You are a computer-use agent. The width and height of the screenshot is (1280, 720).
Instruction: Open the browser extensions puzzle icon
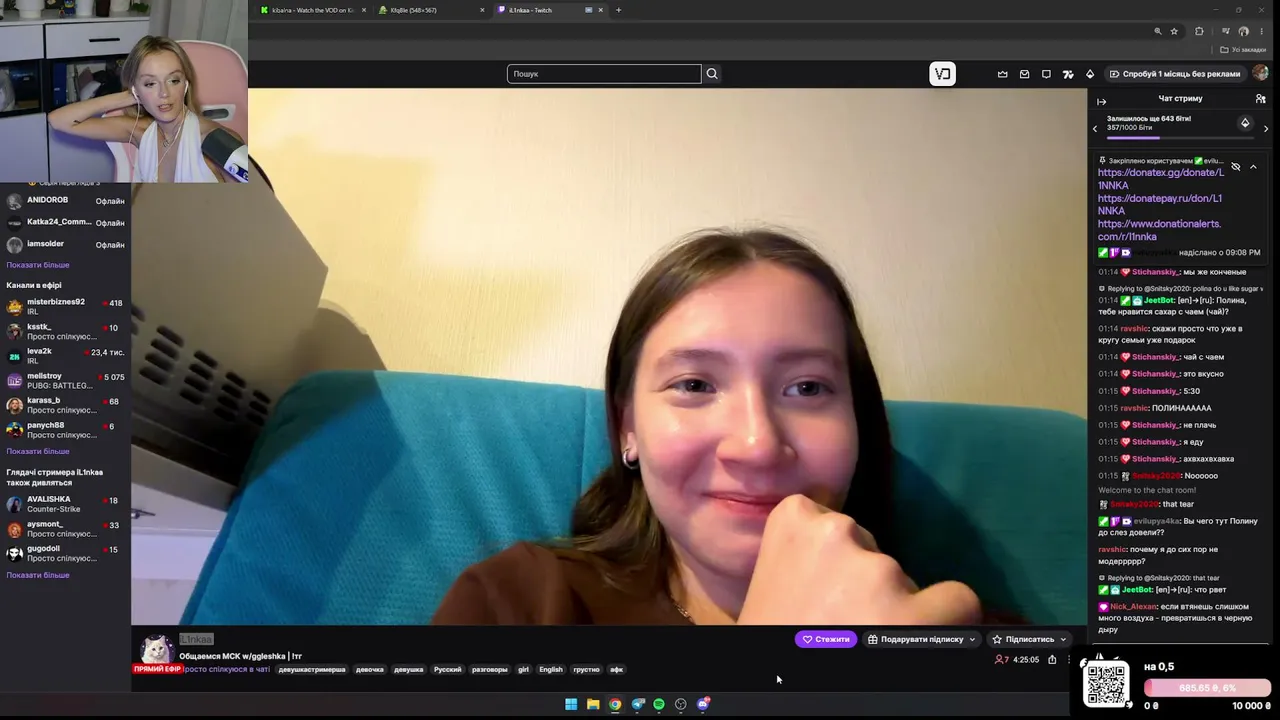(1199, 31)
